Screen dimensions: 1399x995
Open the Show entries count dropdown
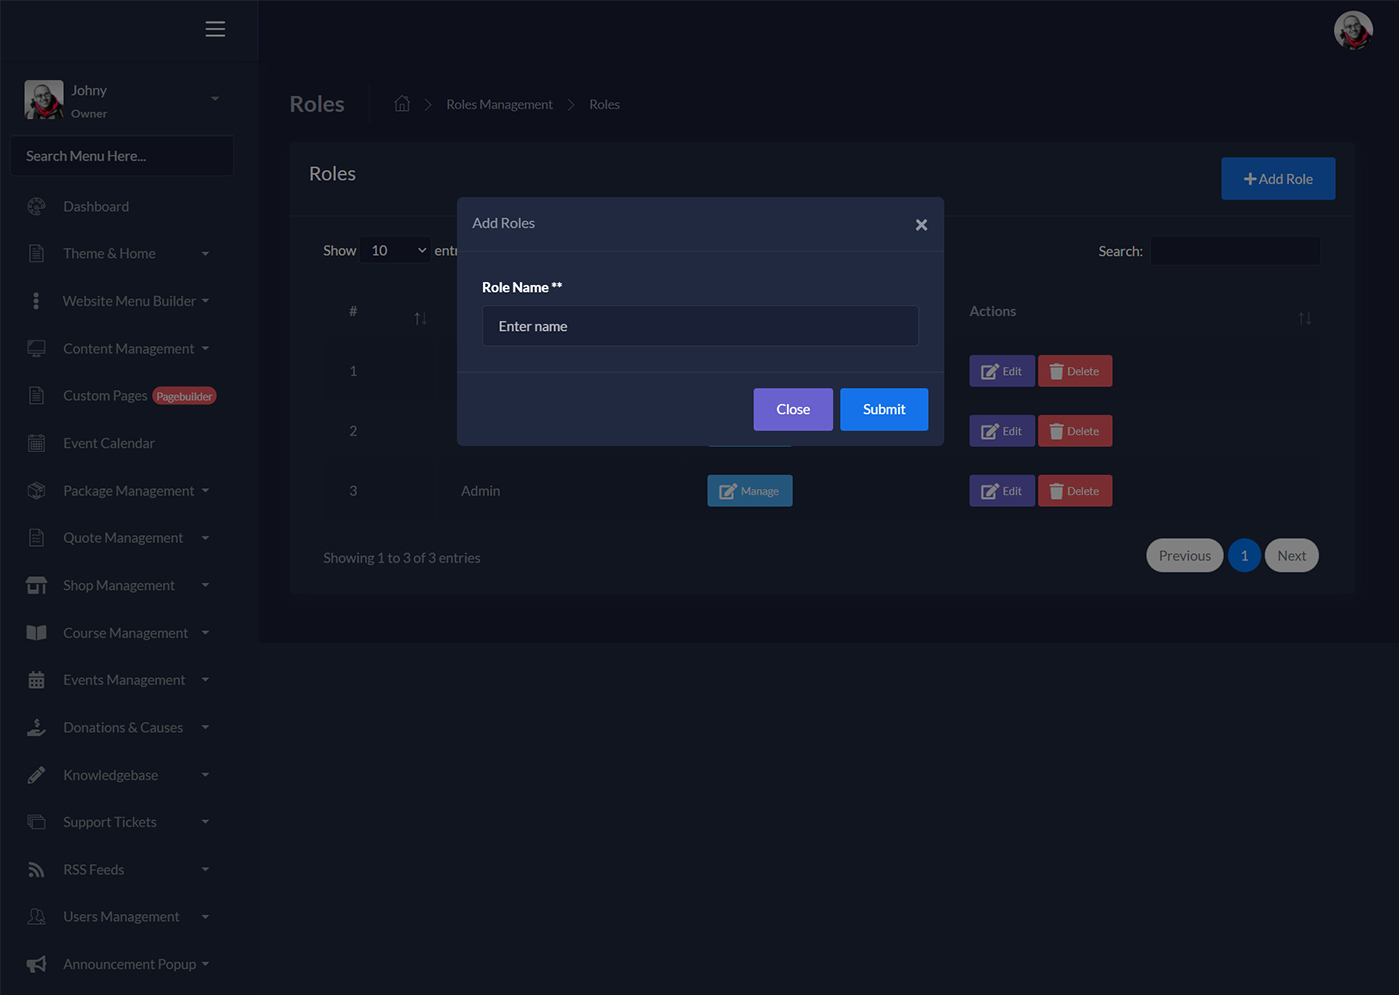[397, 251]
